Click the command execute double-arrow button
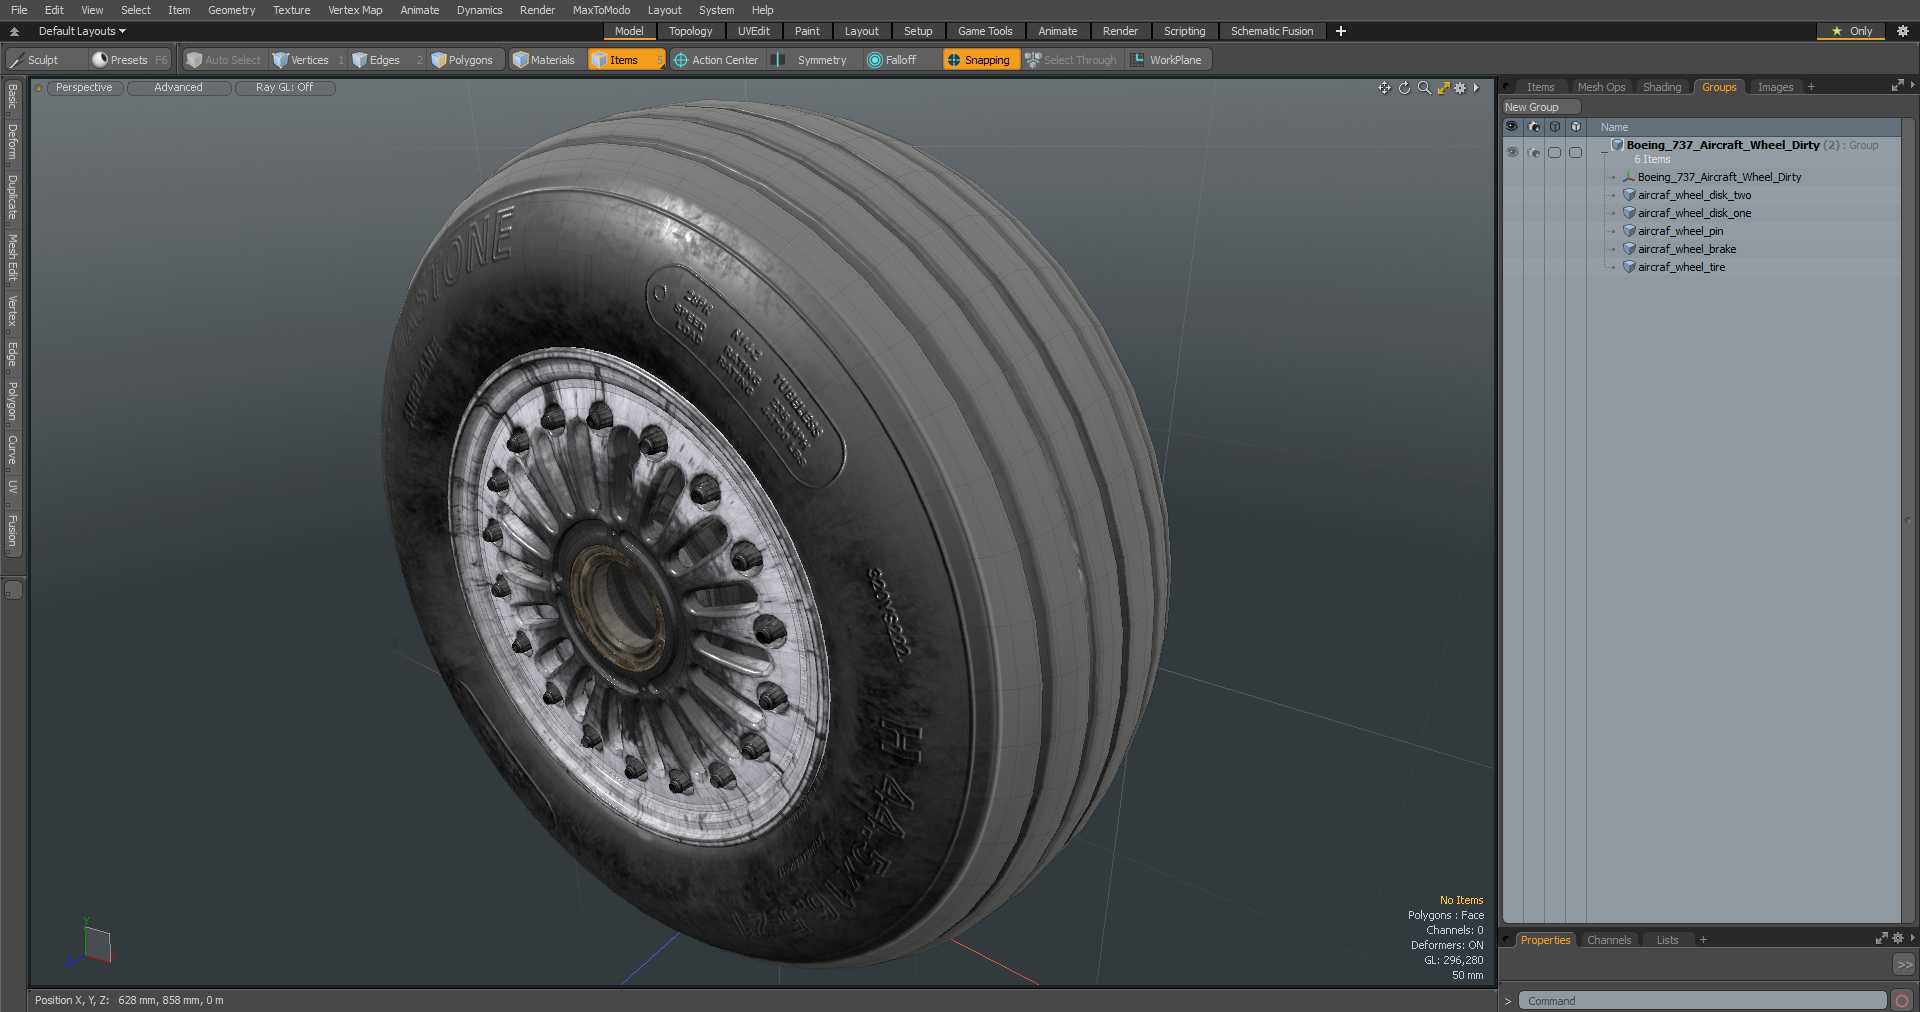Screen dimensions: 1920x1012 pos(1904,965)
